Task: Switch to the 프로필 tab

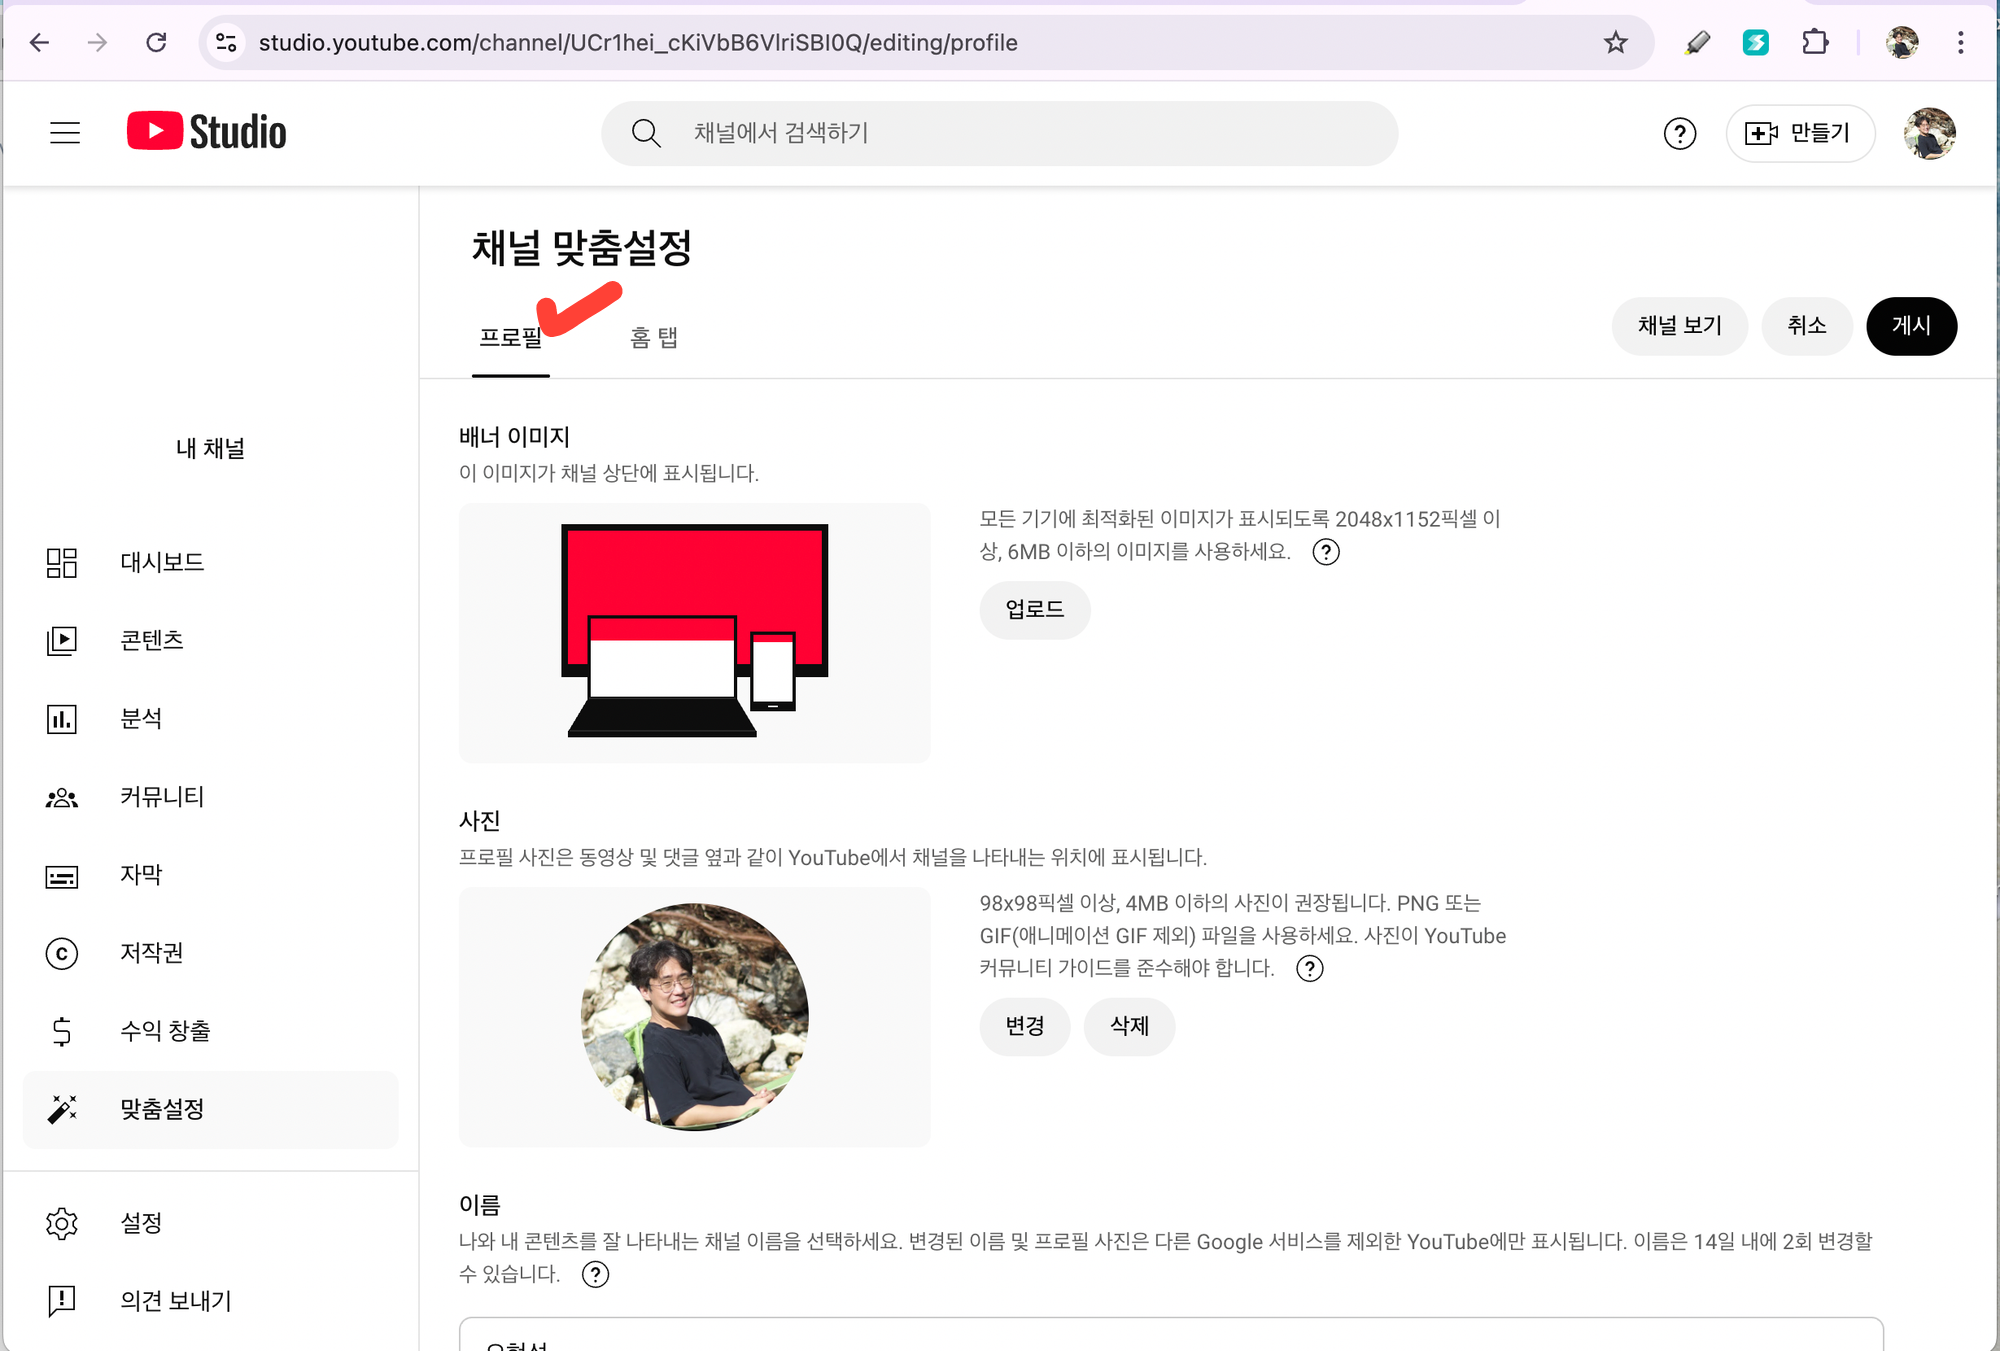Action: pos(511,338)
